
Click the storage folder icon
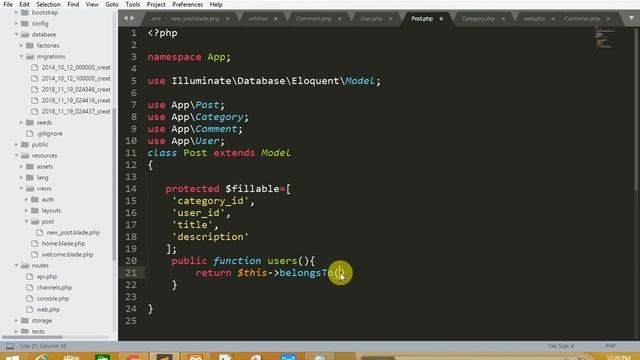[25, 320]
